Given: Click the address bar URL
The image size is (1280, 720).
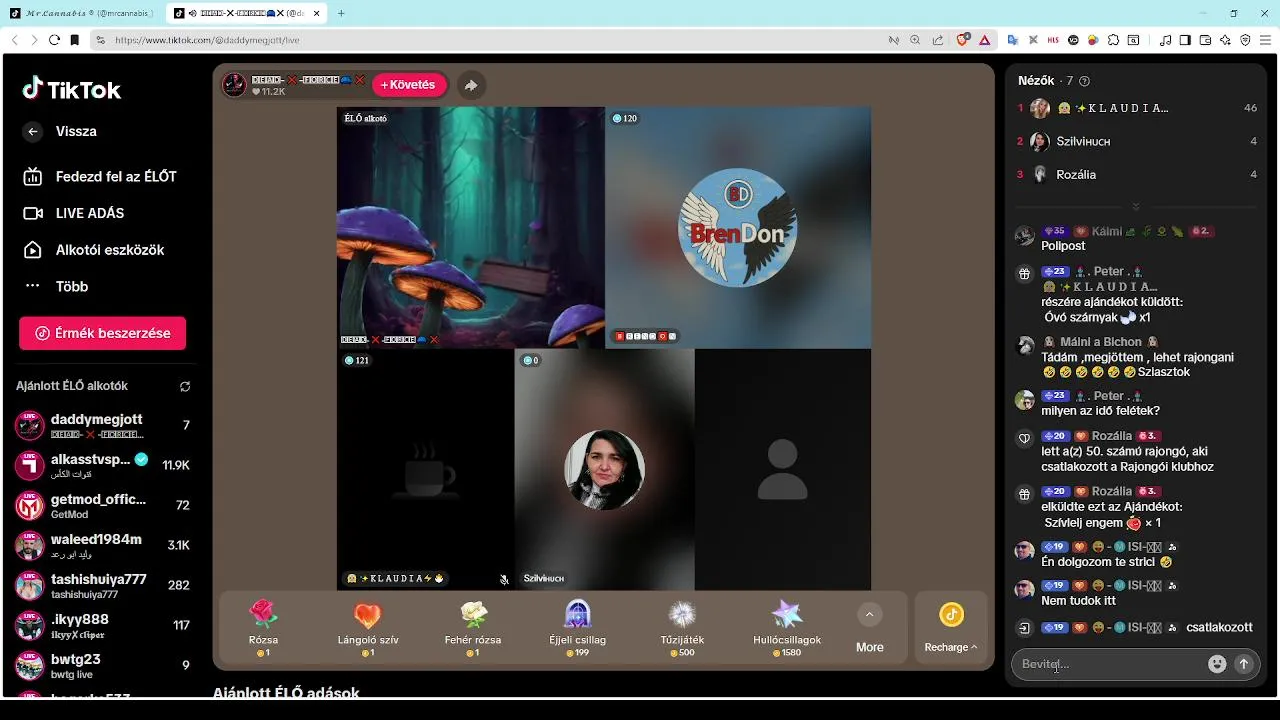Looking at the screenshot, I should [207, 40].
